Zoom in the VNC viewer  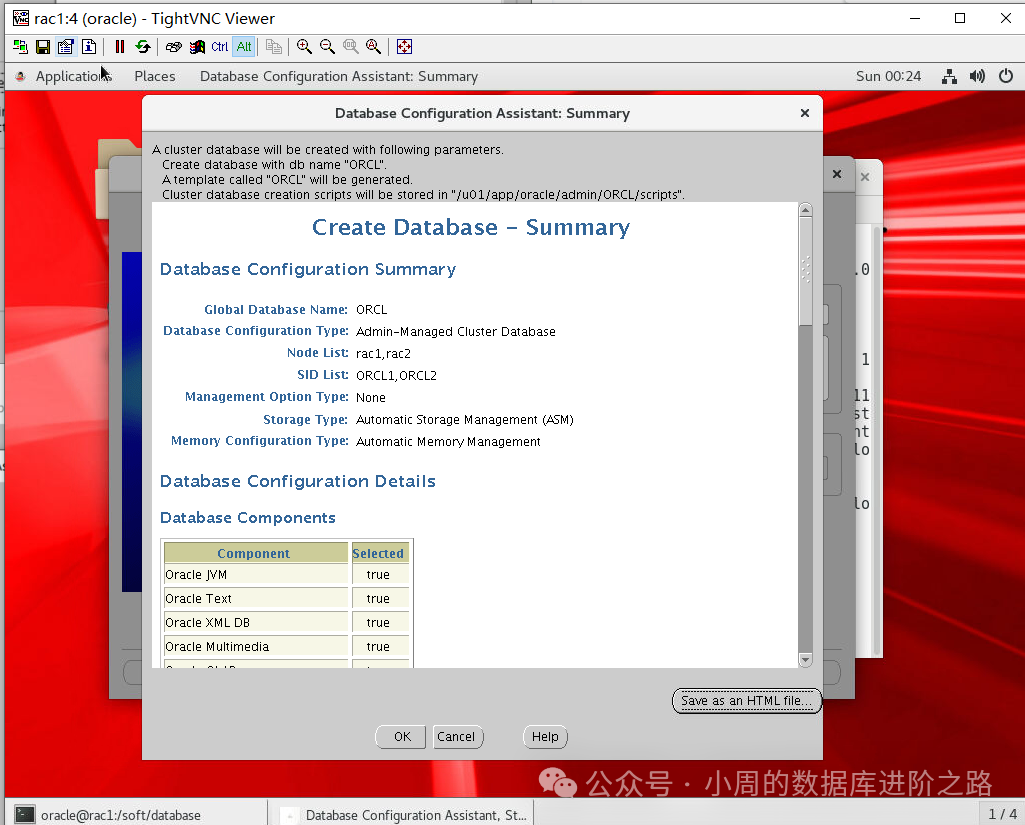(x=304, y=46)
